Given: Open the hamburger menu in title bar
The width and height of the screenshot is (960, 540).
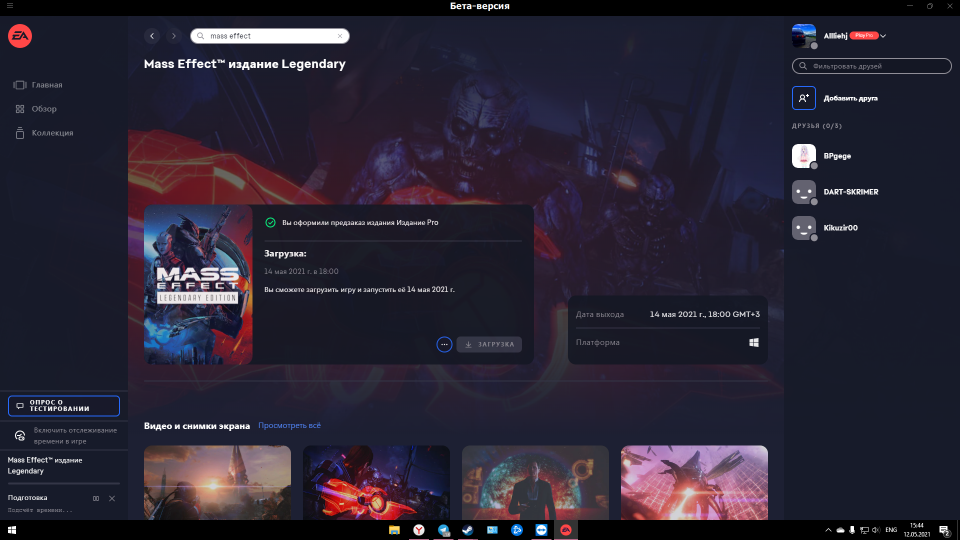Looking at the screenshot, I should coord(10,6).
